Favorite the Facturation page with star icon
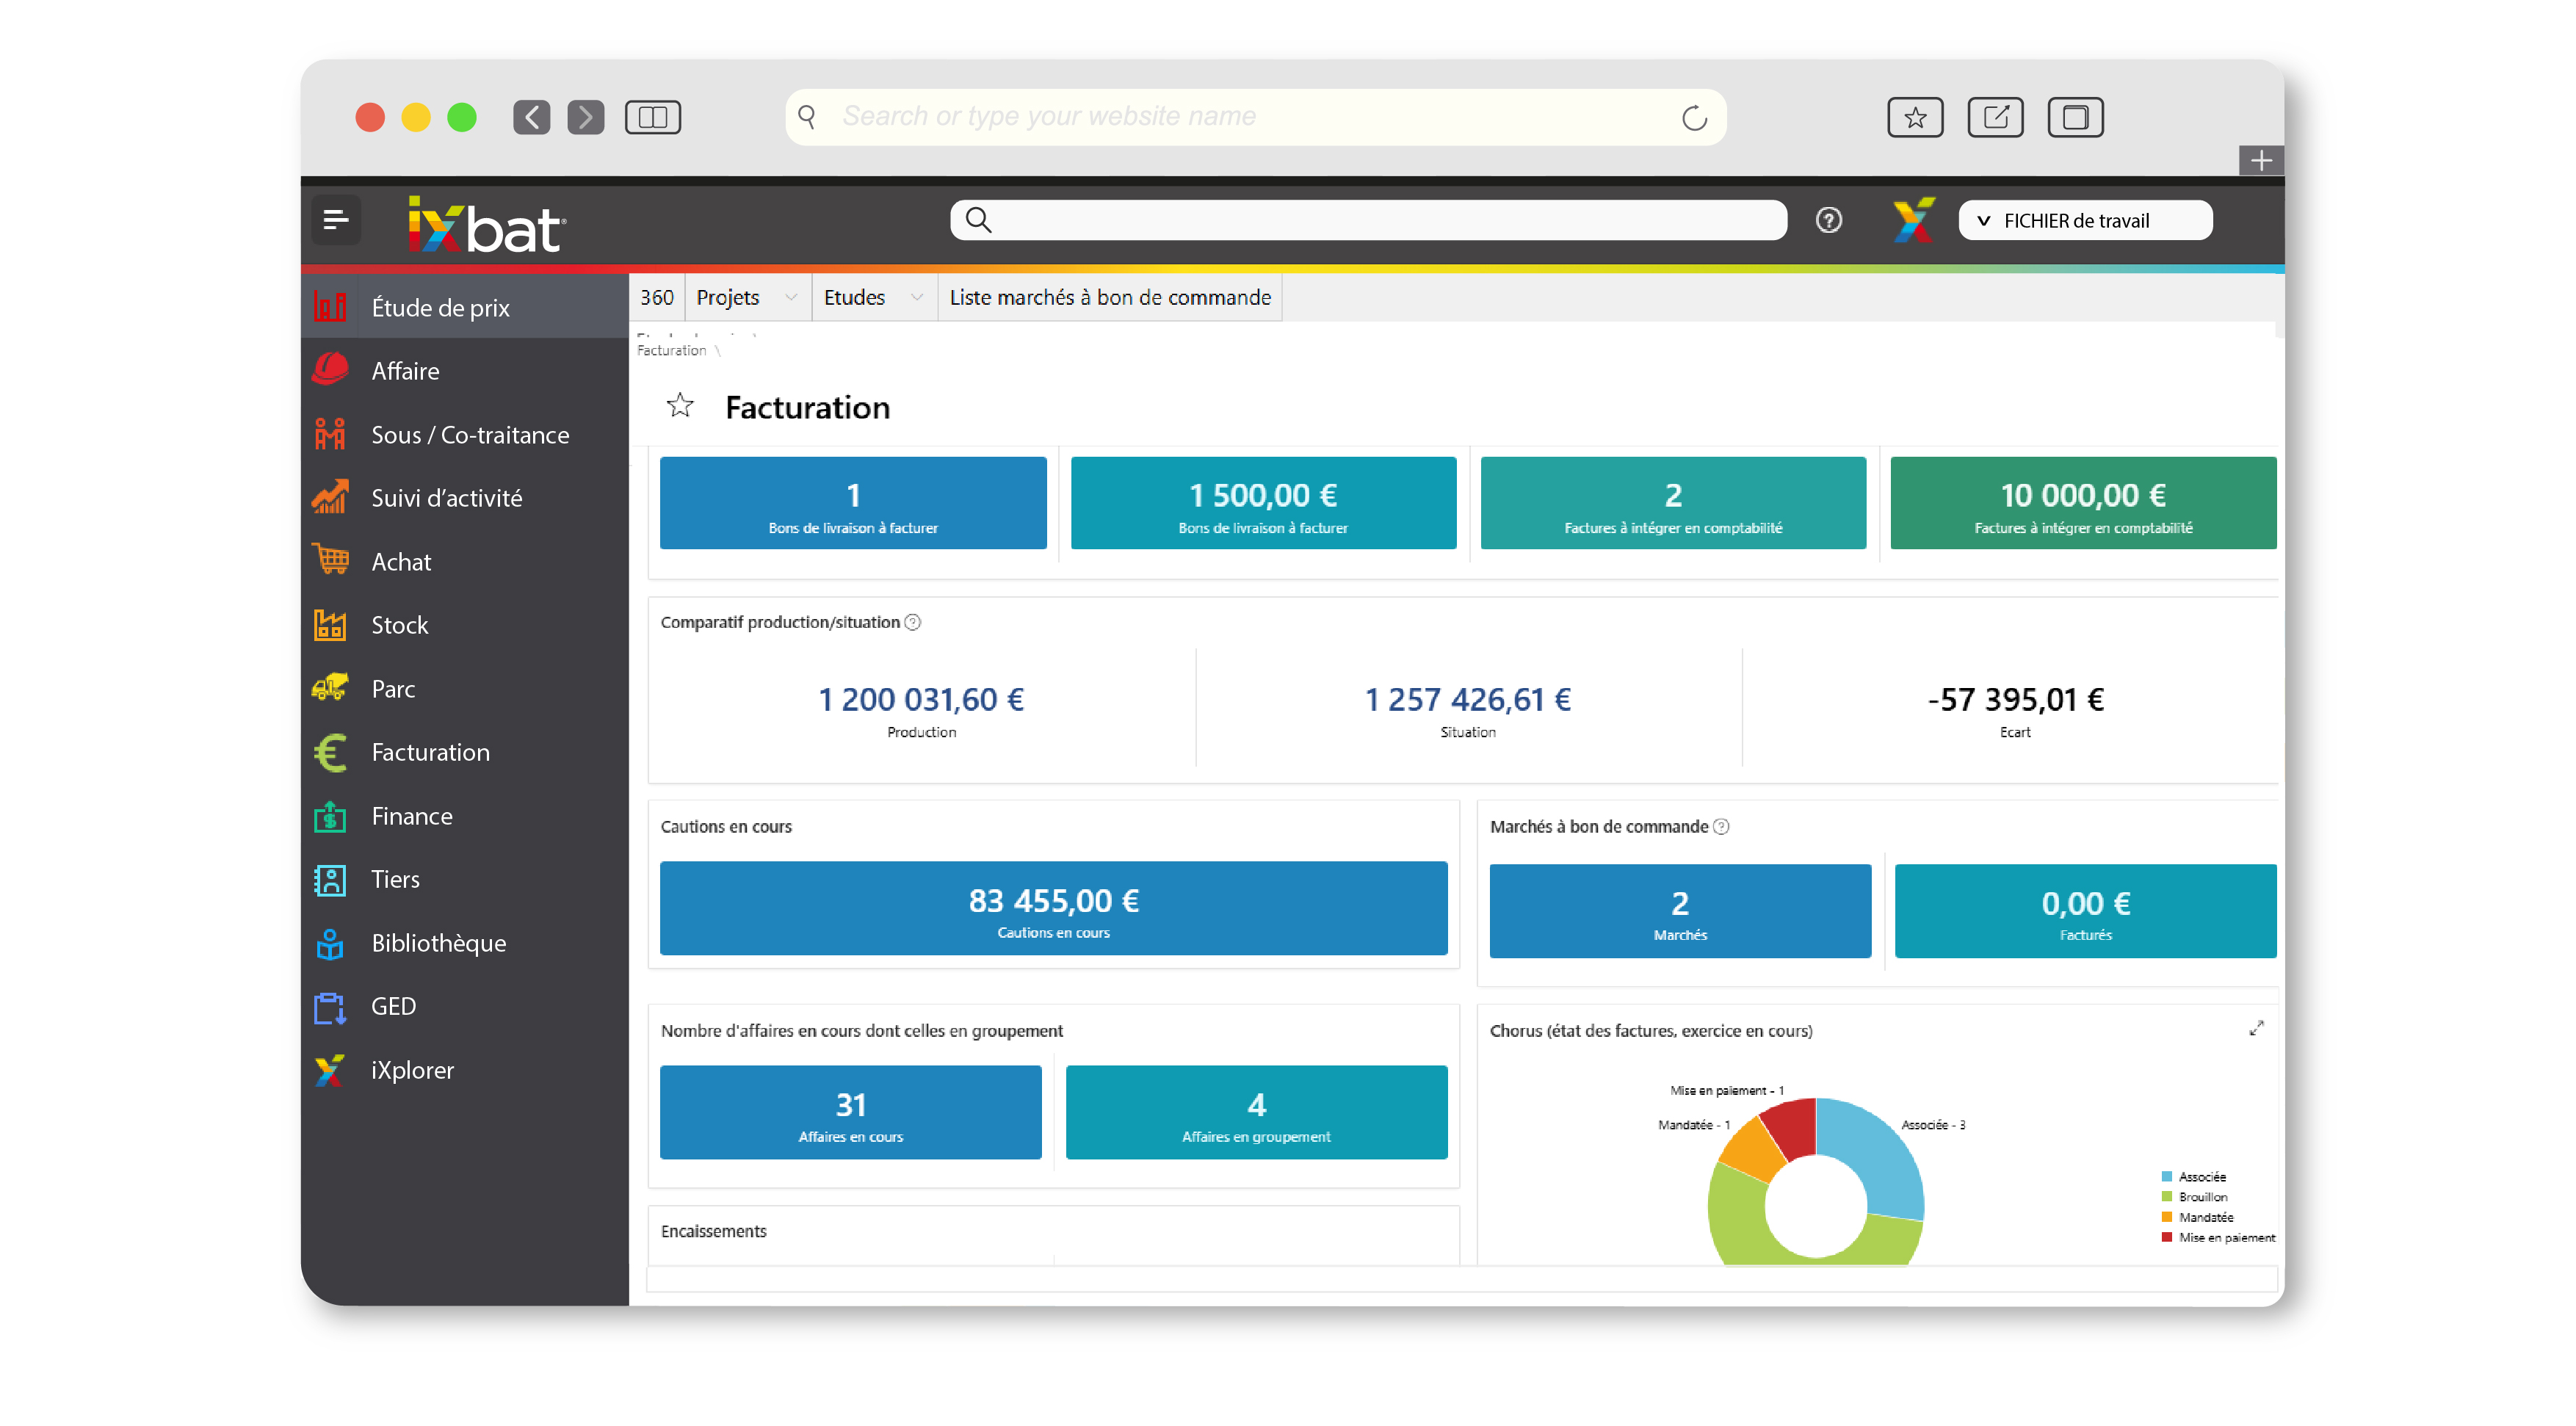Screen dimensions: 2576x1426 tap(680, 406)
